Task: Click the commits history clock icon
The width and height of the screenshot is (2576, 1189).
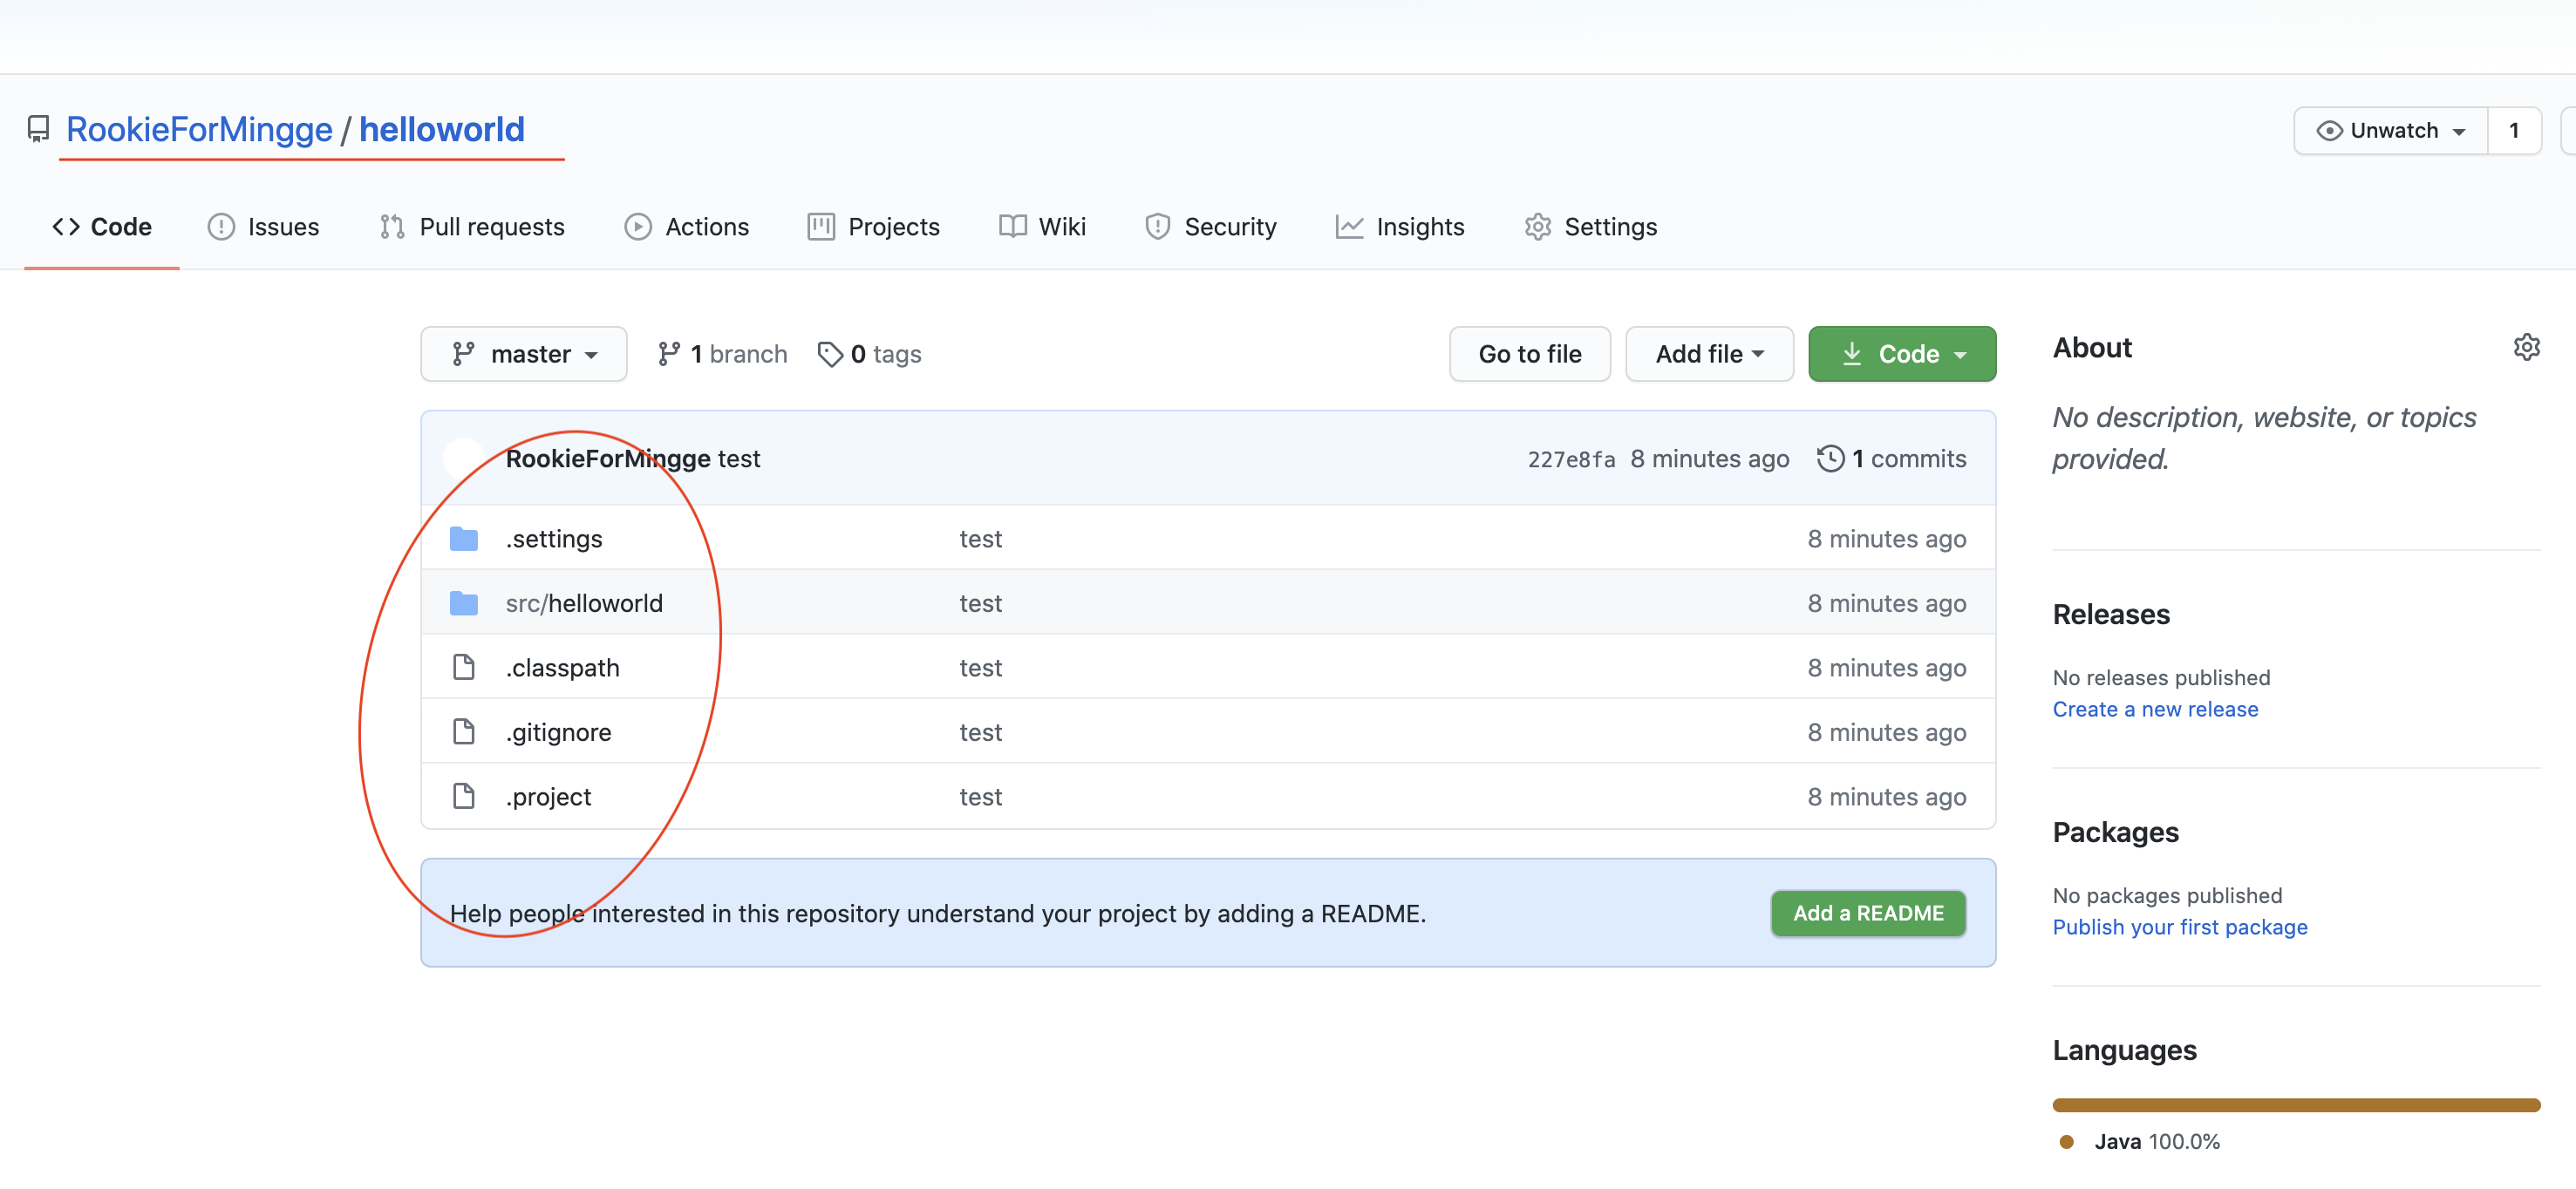Action: tap(1830, 458)
